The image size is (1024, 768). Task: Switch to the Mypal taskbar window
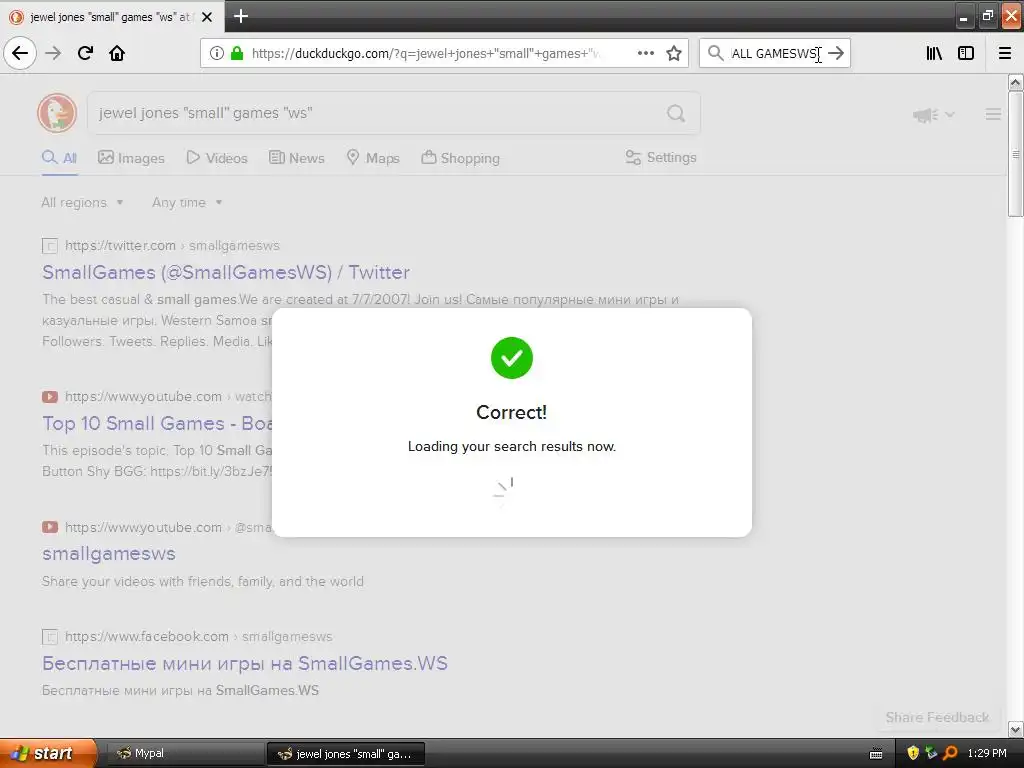click(x=184, y=753)
